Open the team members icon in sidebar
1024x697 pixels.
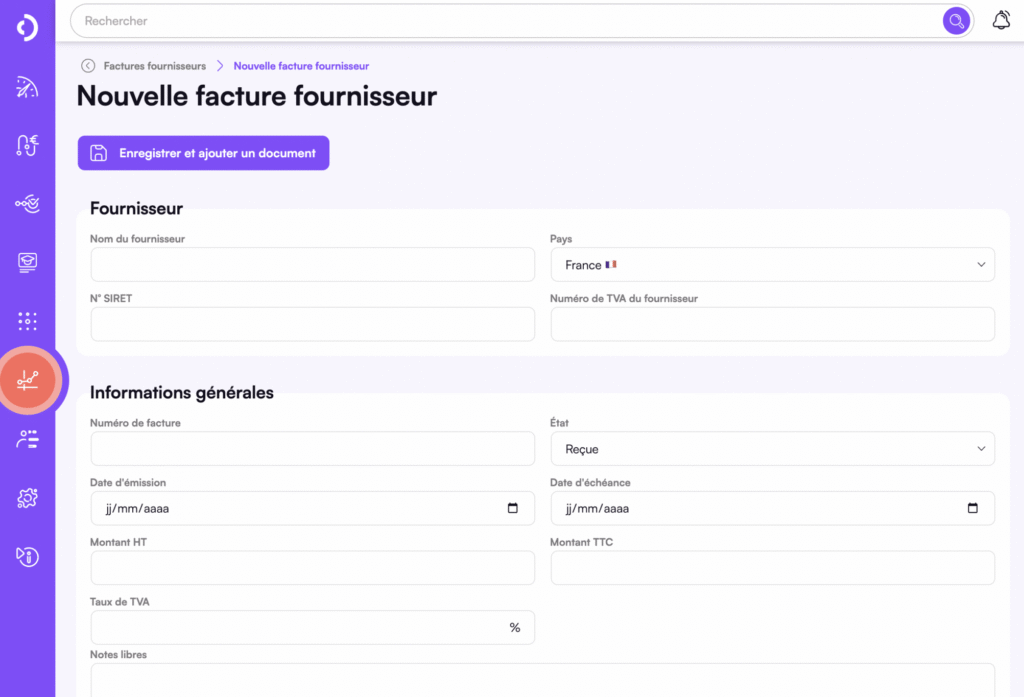27,438
